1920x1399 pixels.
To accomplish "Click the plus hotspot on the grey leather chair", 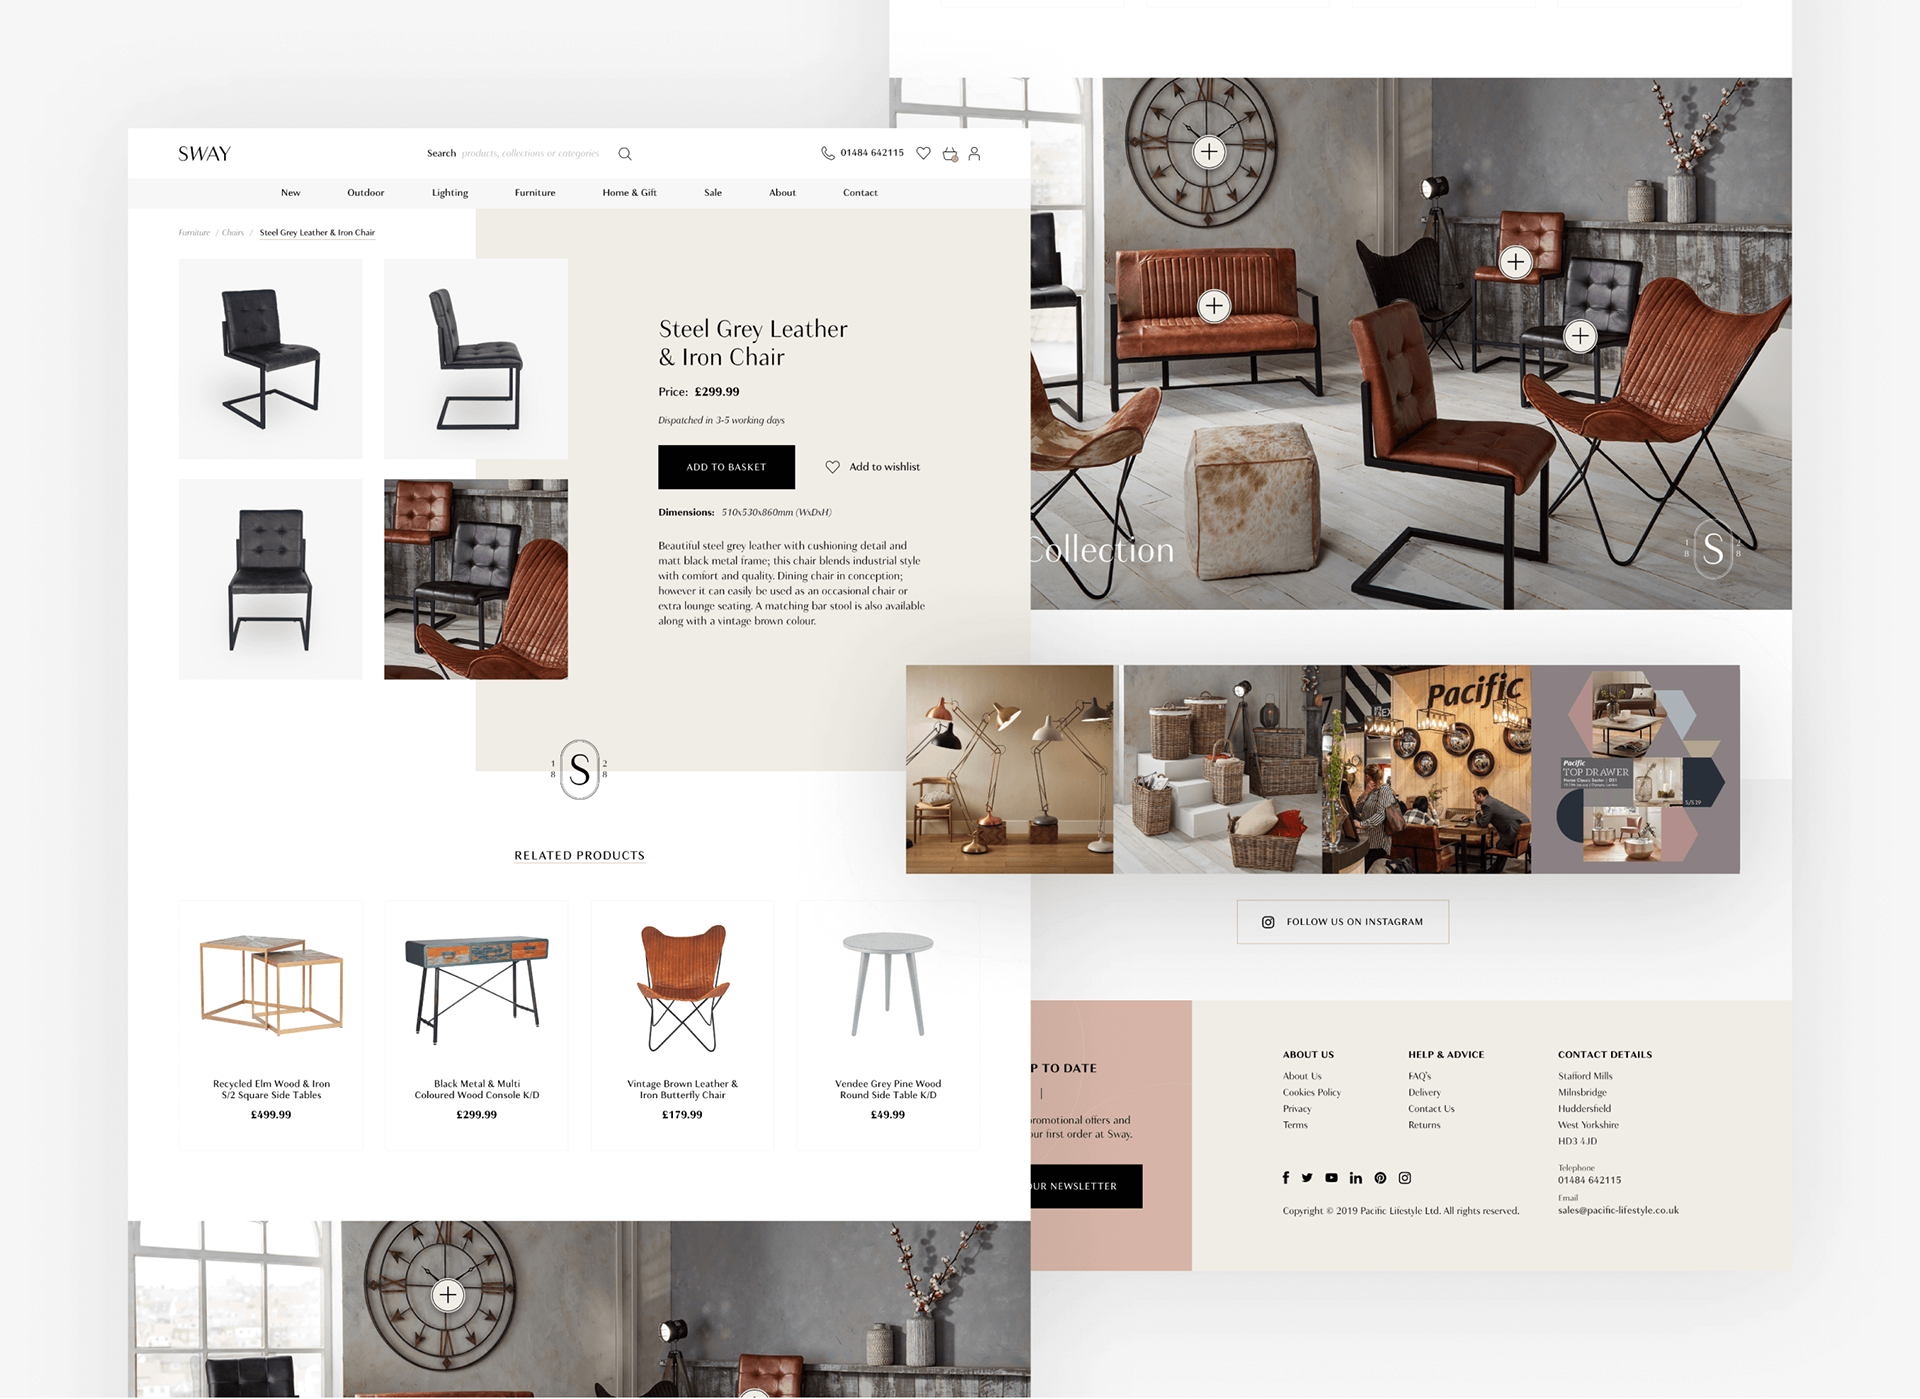I will click(1580, 336).
